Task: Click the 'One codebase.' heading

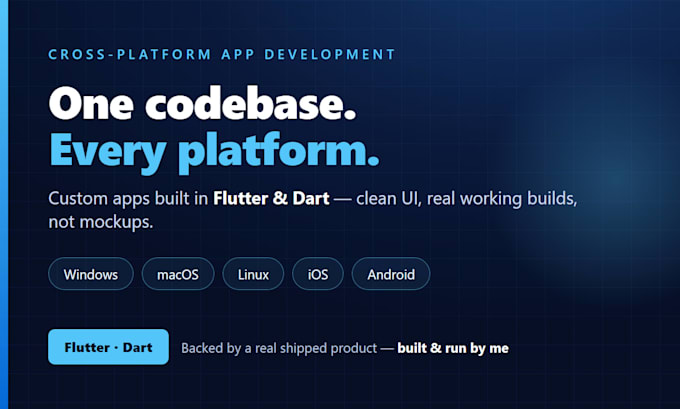Action: (202, 104)
